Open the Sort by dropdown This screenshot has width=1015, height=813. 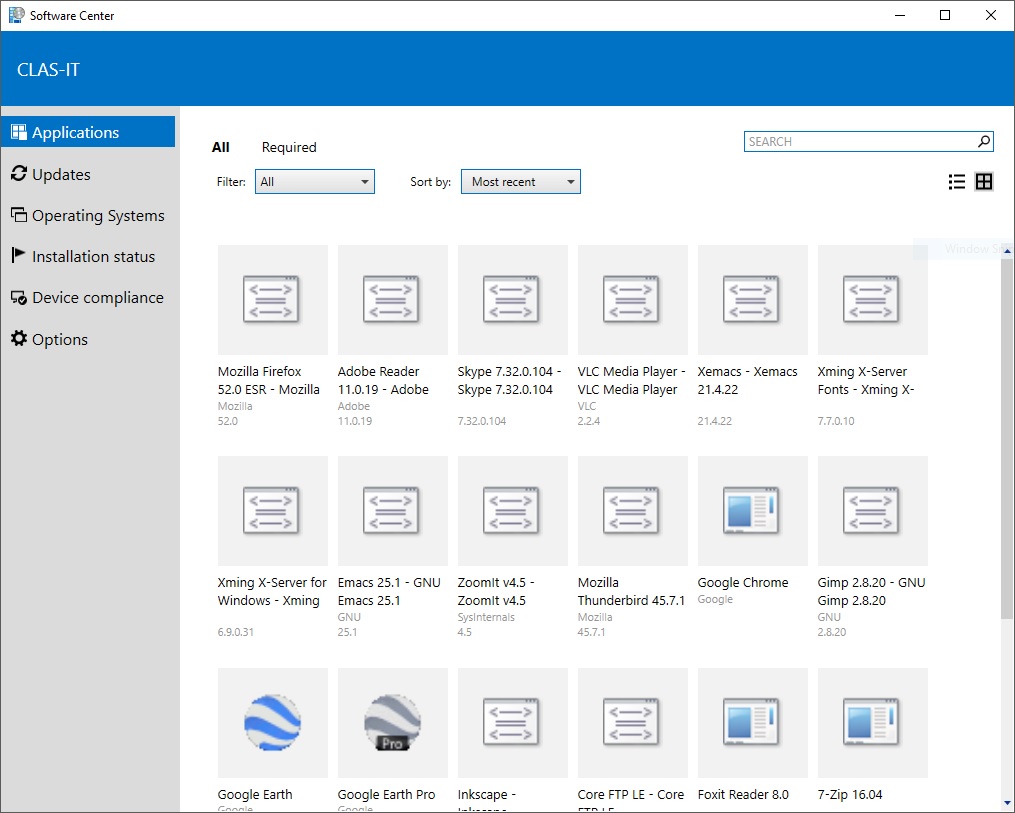coord(520,181)
